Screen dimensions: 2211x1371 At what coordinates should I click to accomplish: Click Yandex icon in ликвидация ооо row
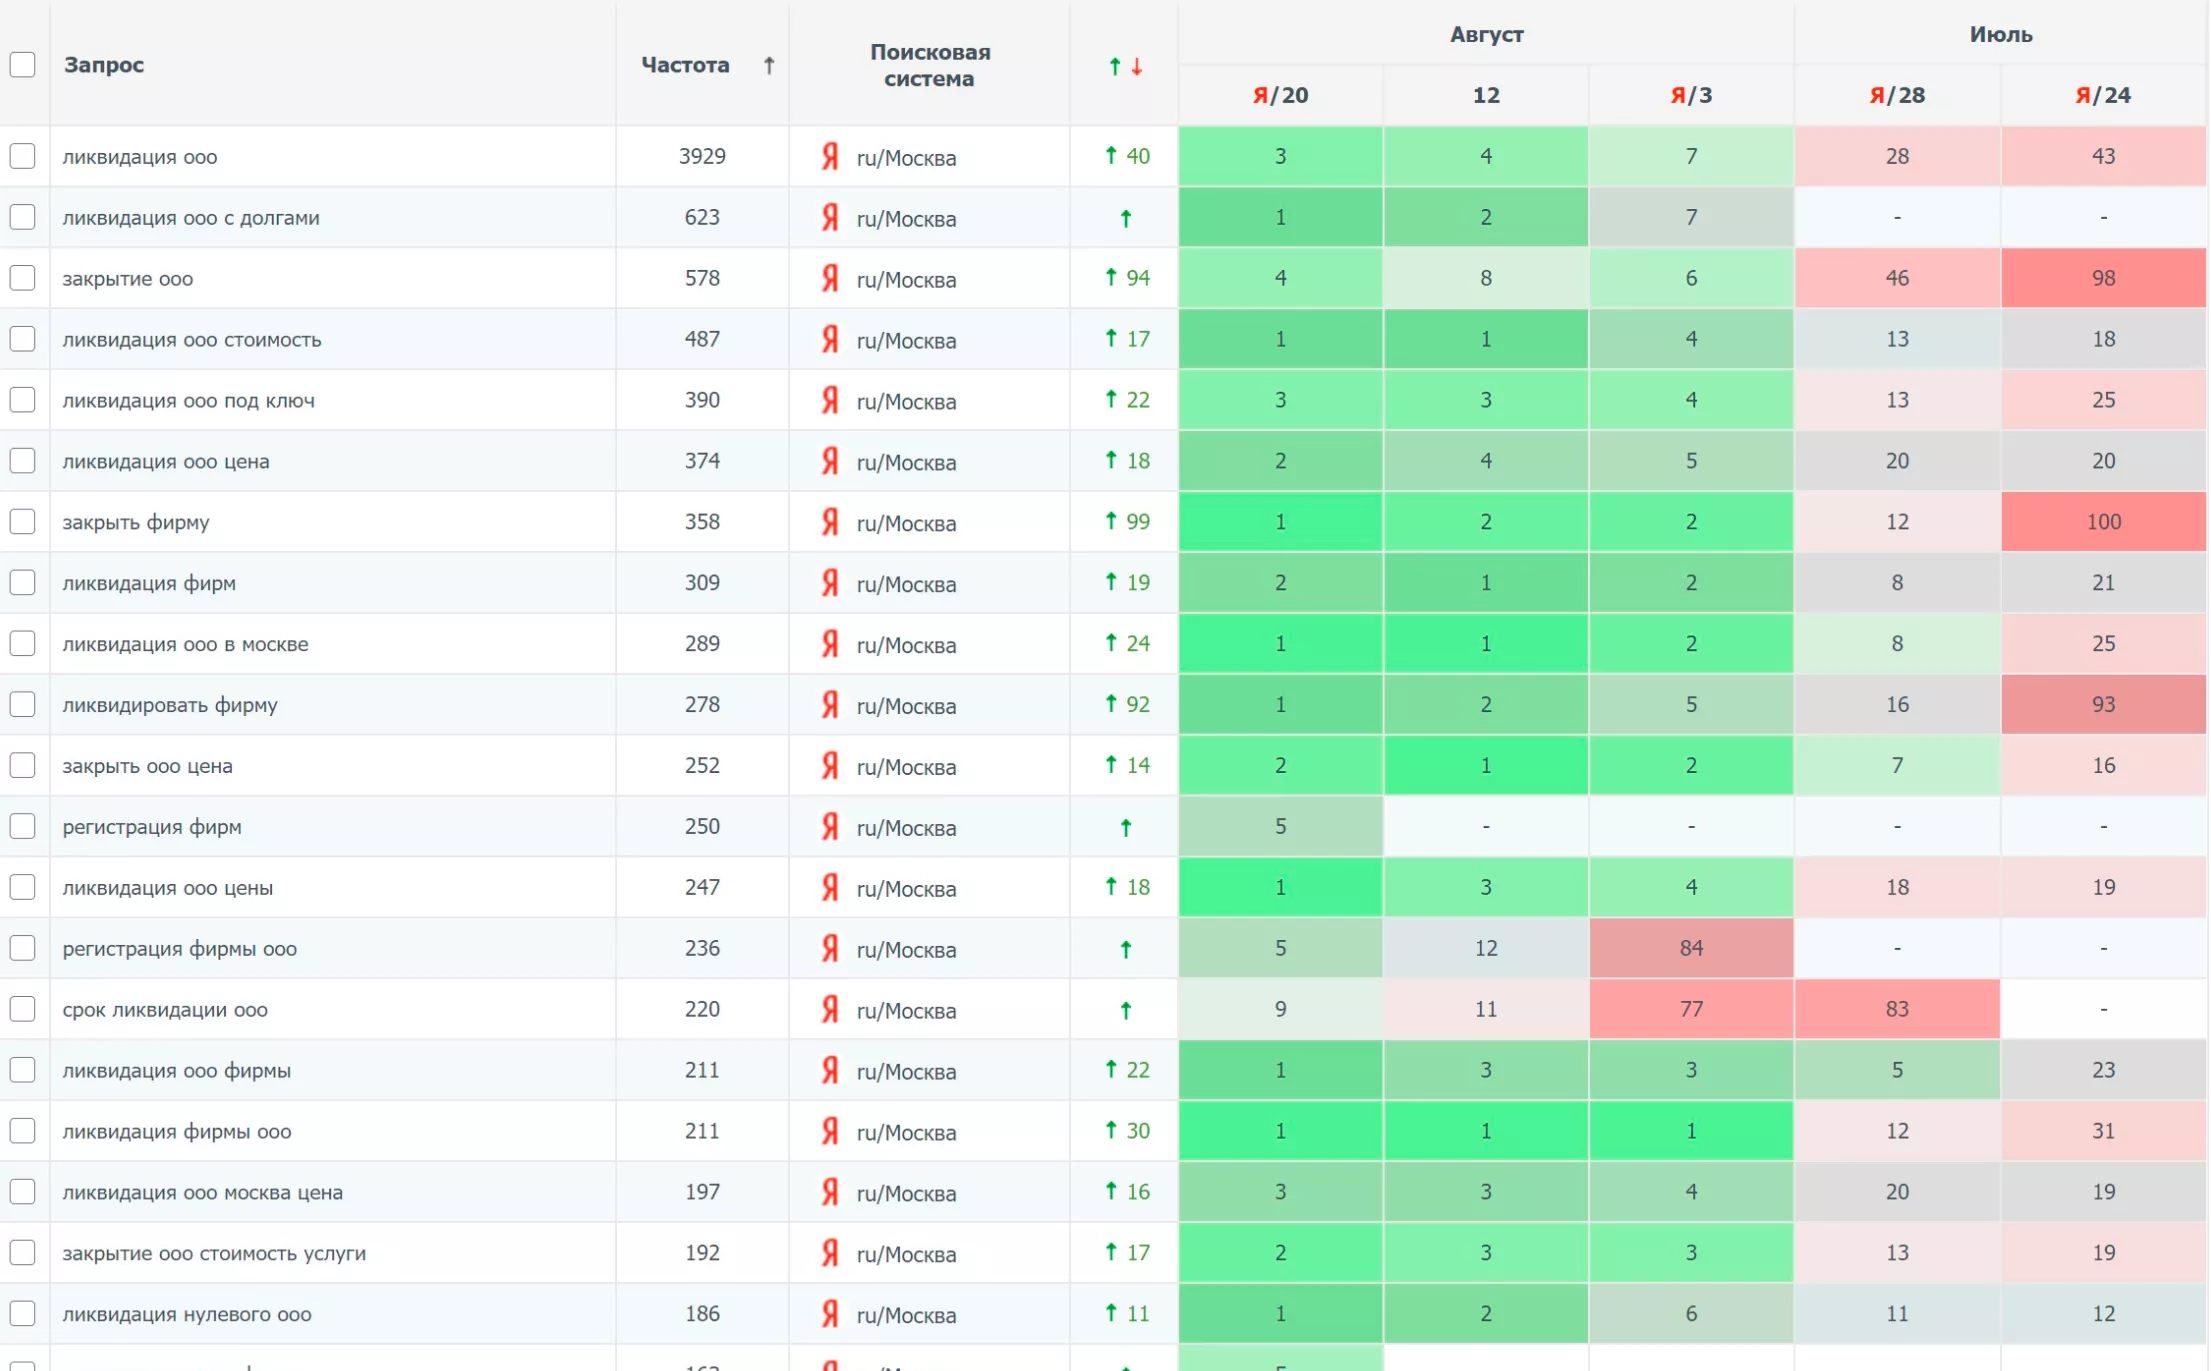(829, 157)
